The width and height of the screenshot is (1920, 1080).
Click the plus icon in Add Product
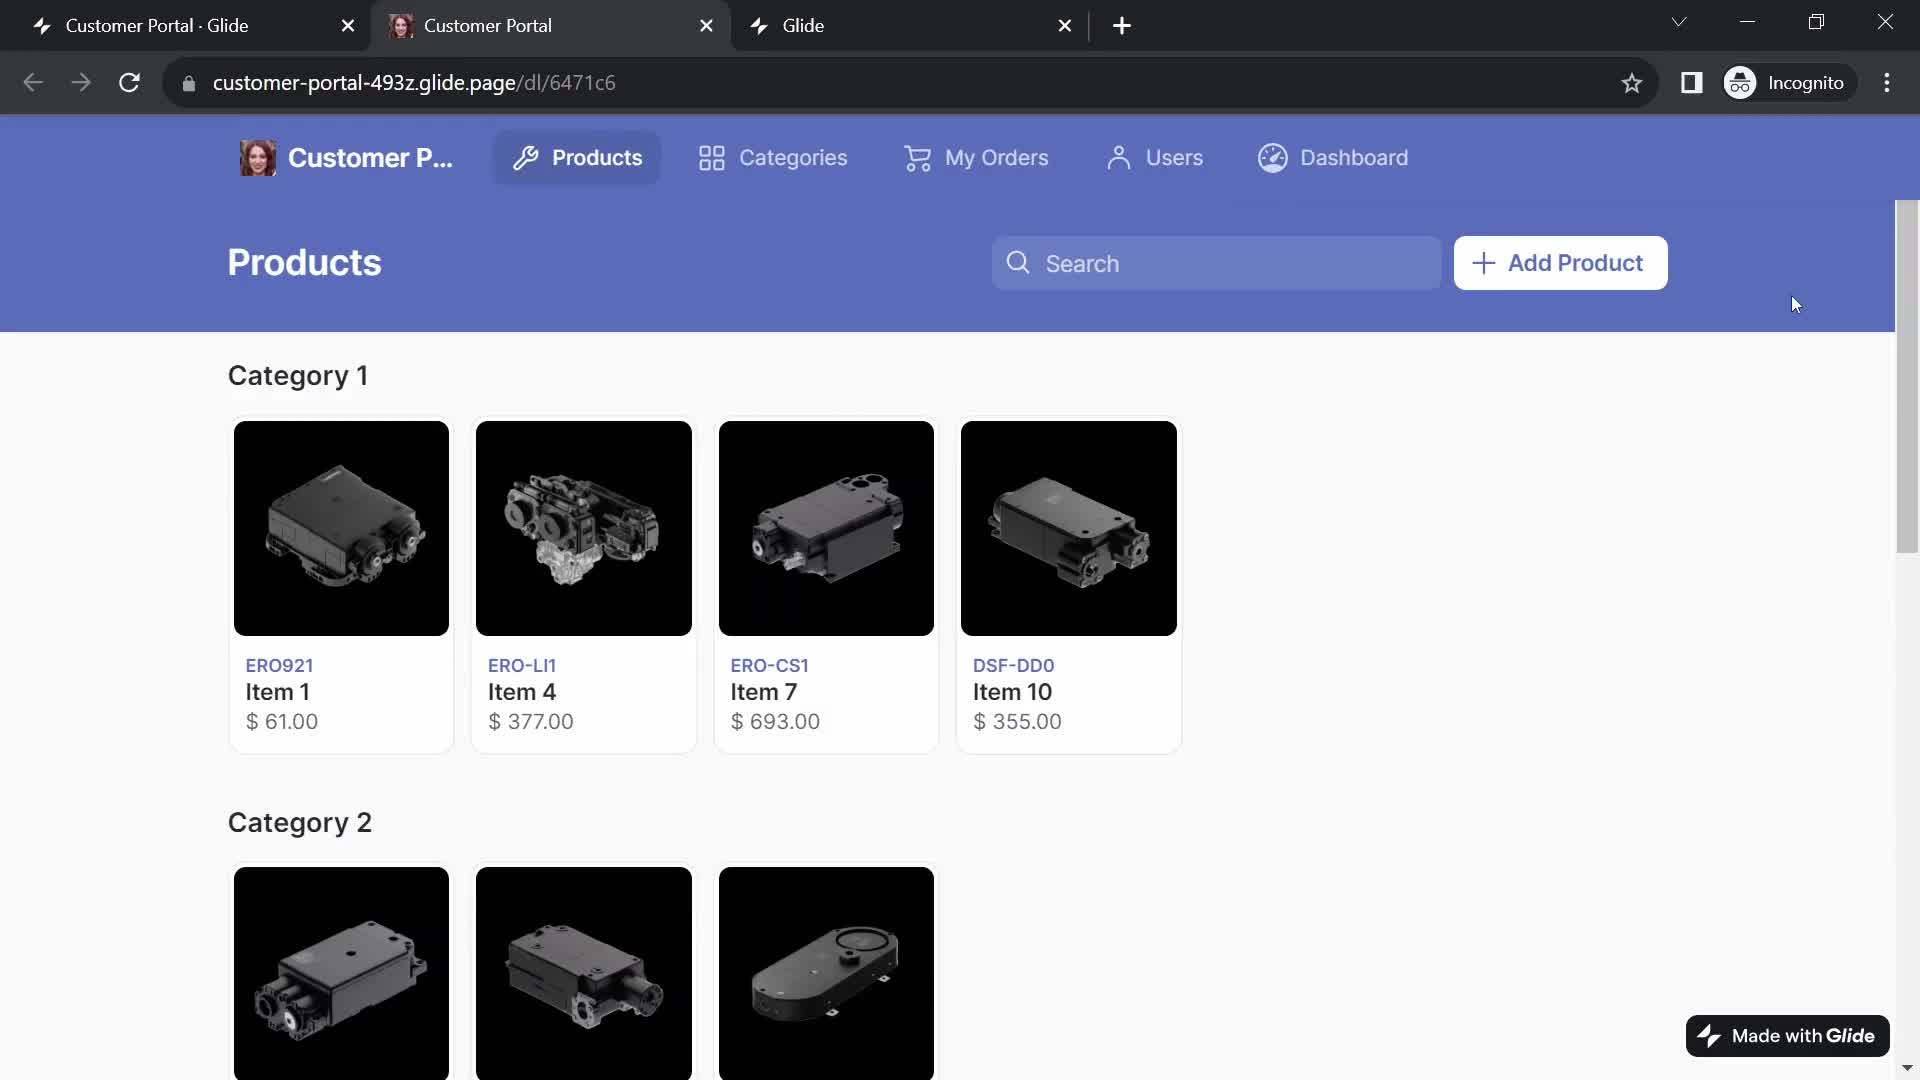1484,263
